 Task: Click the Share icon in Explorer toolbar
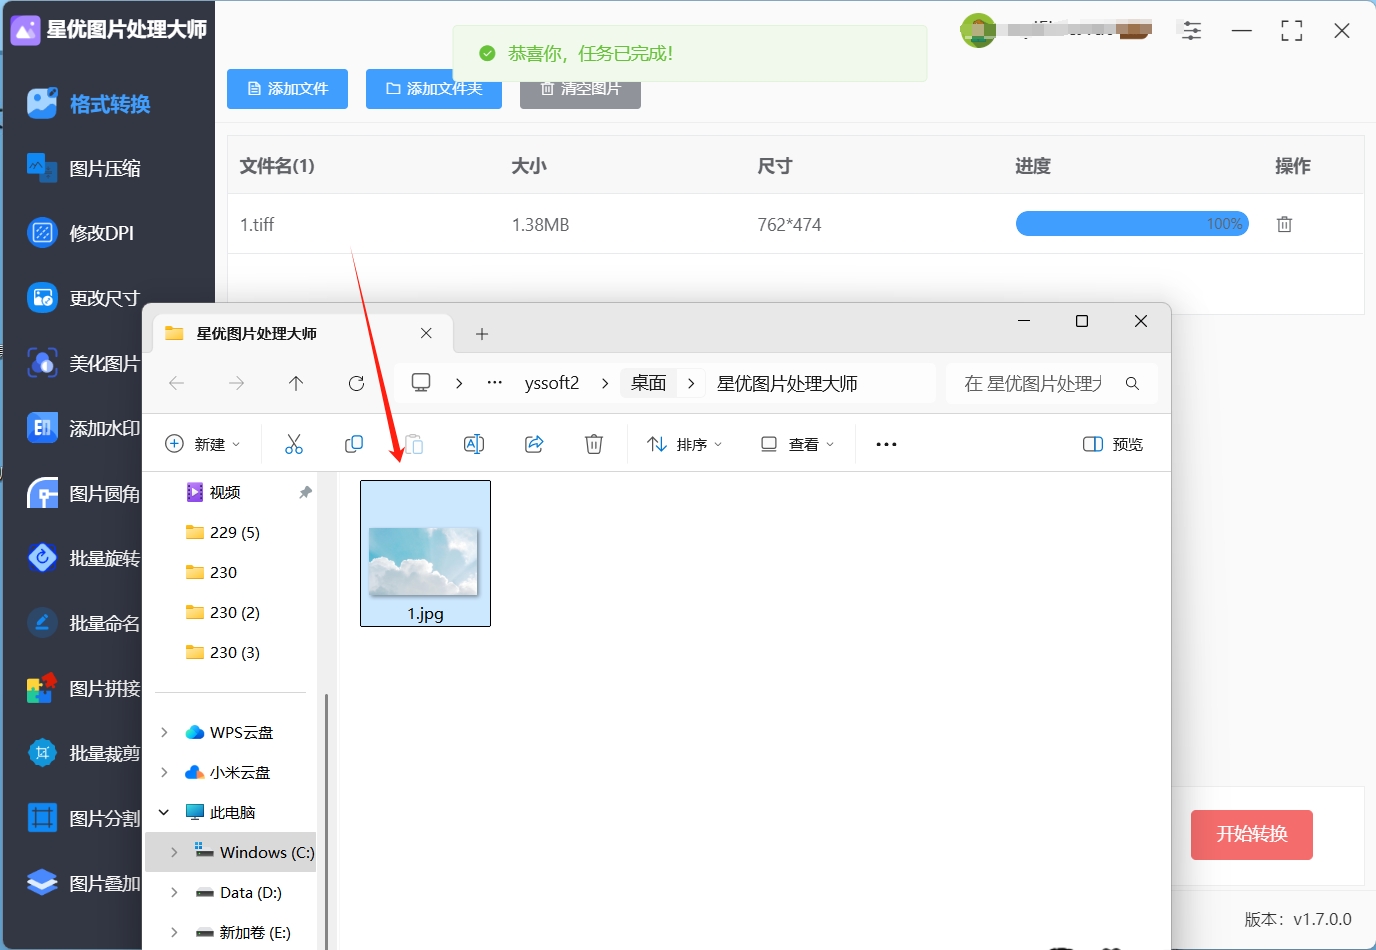click(534, 444)
